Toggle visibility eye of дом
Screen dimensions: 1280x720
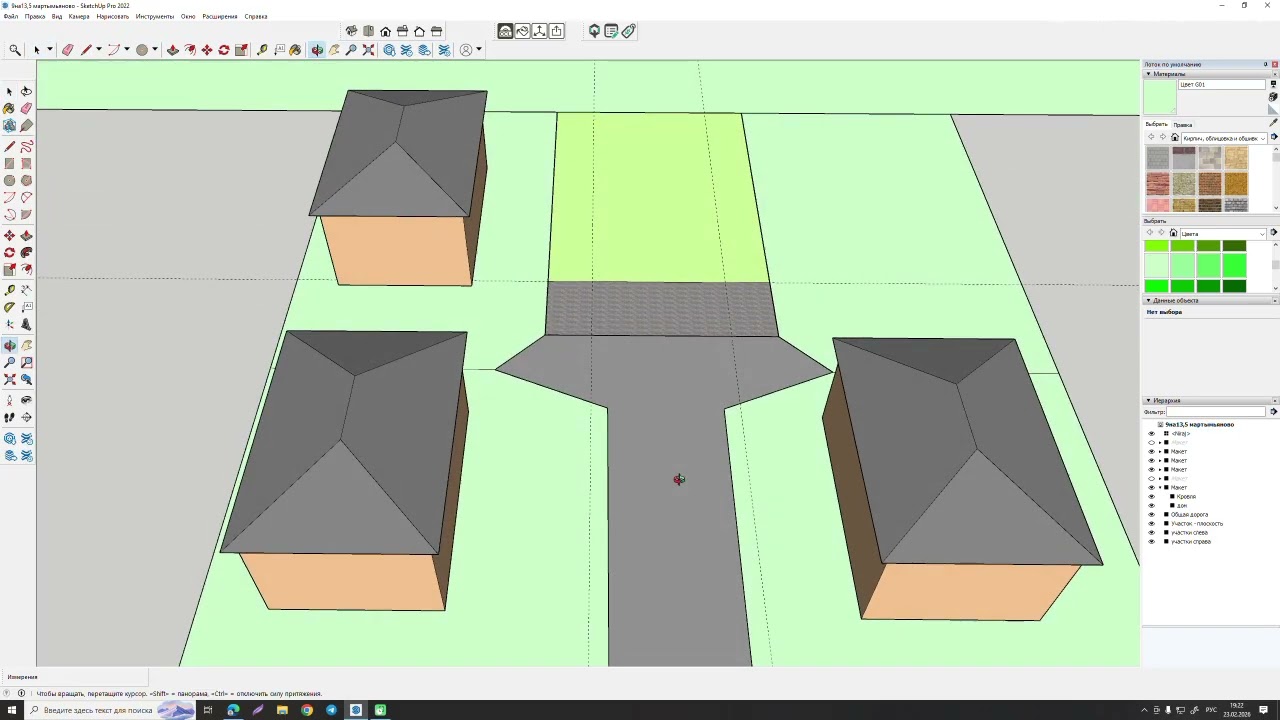1152,506
